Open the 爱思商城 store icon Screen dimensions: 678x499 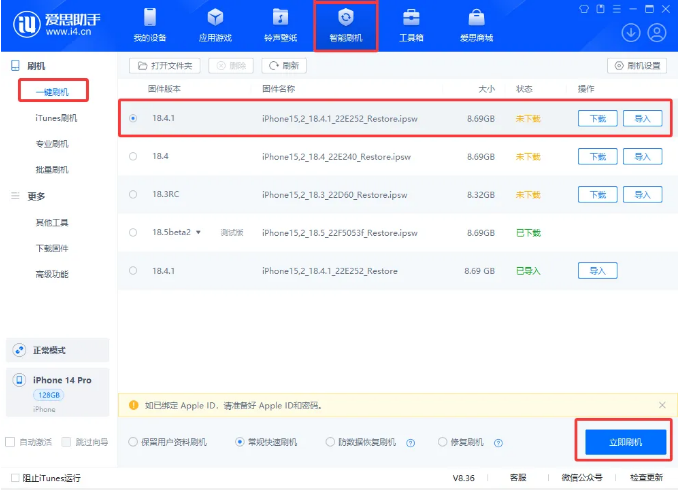pyautogui.click(x=476, y=19)
